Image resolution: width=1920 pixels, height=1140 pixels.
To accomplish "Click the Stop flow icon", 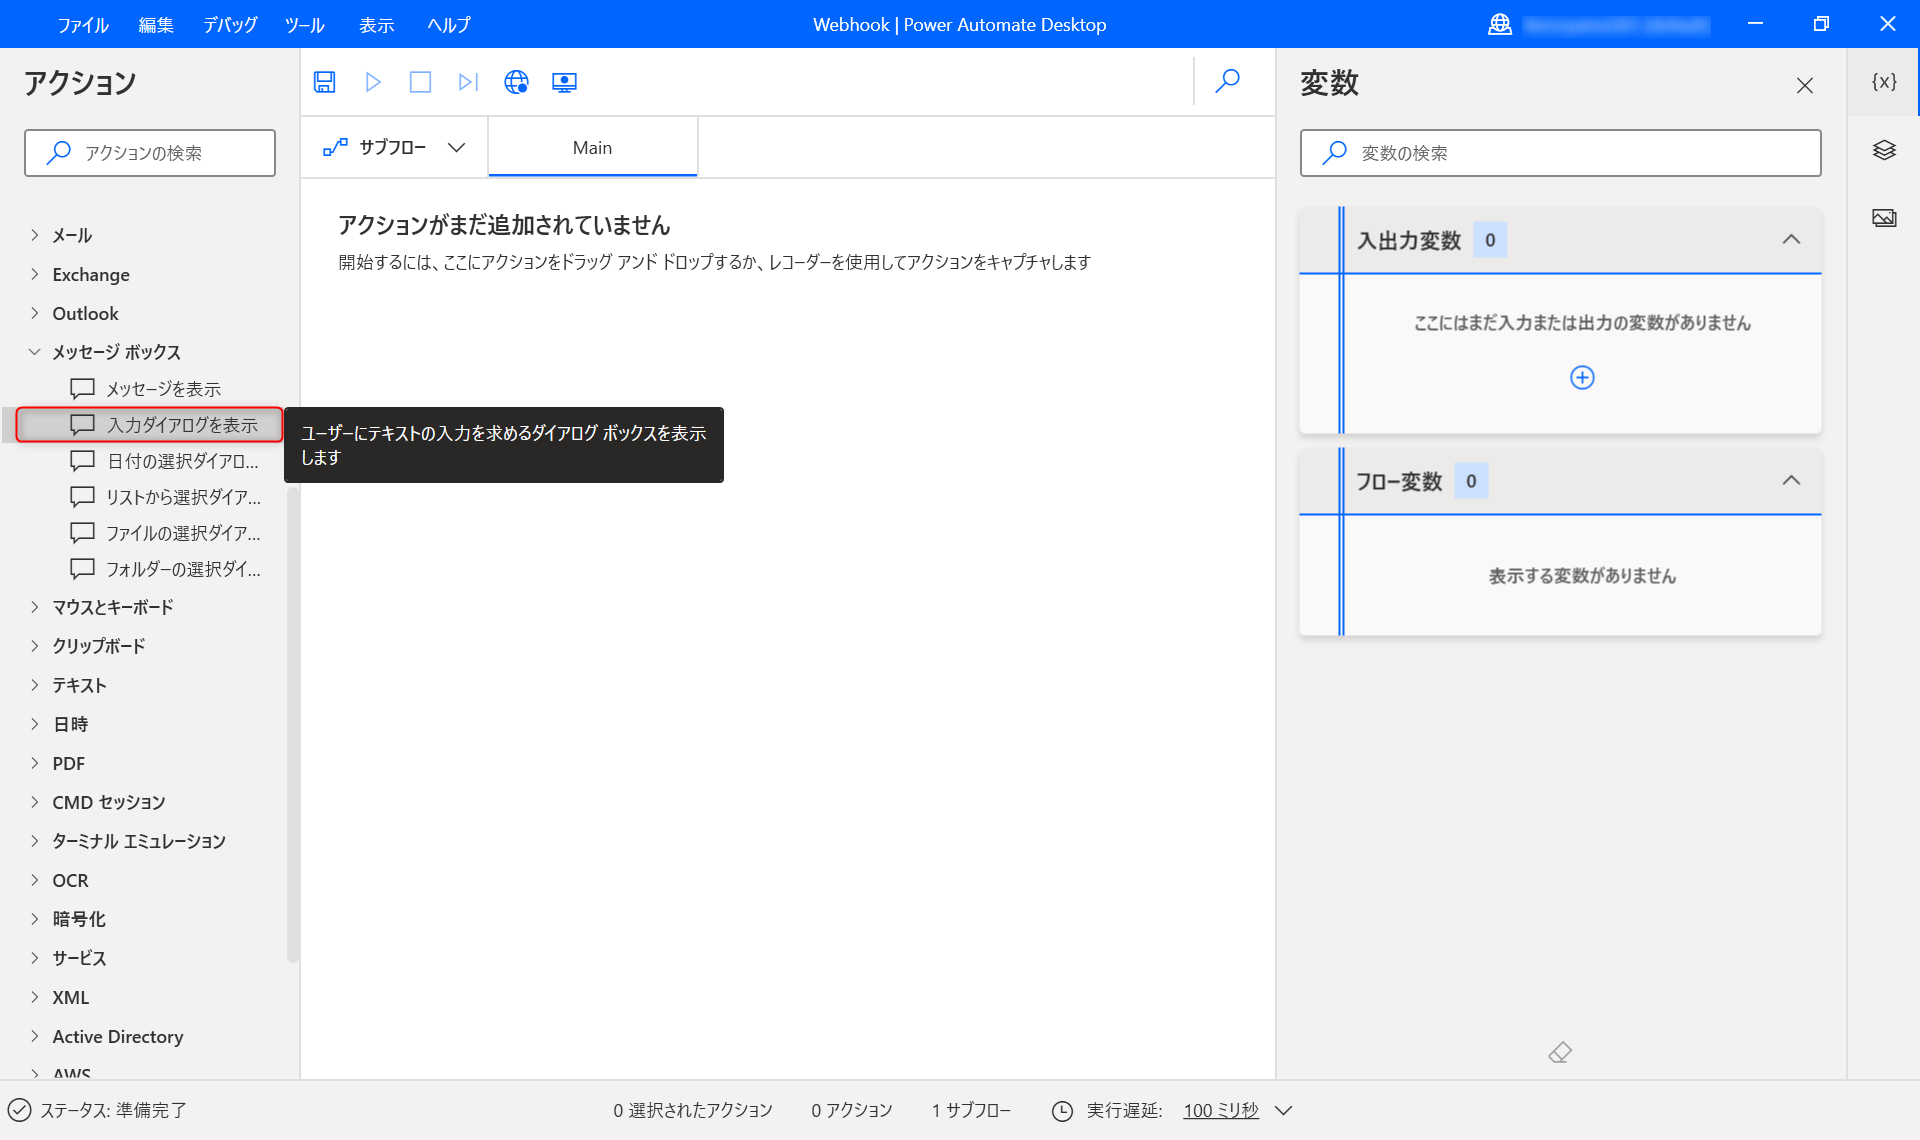I will point(420,82).
